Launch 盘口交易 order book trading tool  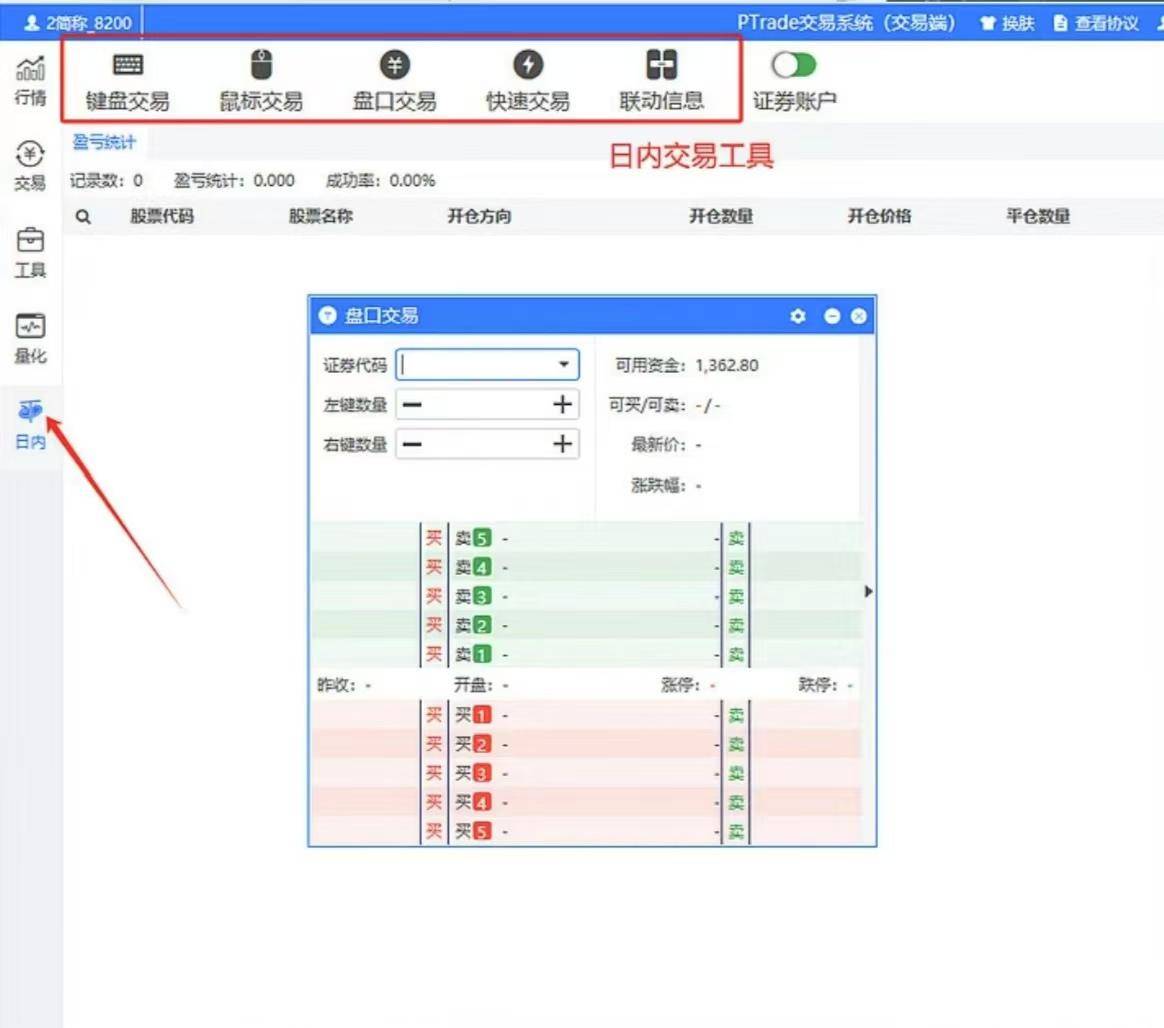(394, 80)
